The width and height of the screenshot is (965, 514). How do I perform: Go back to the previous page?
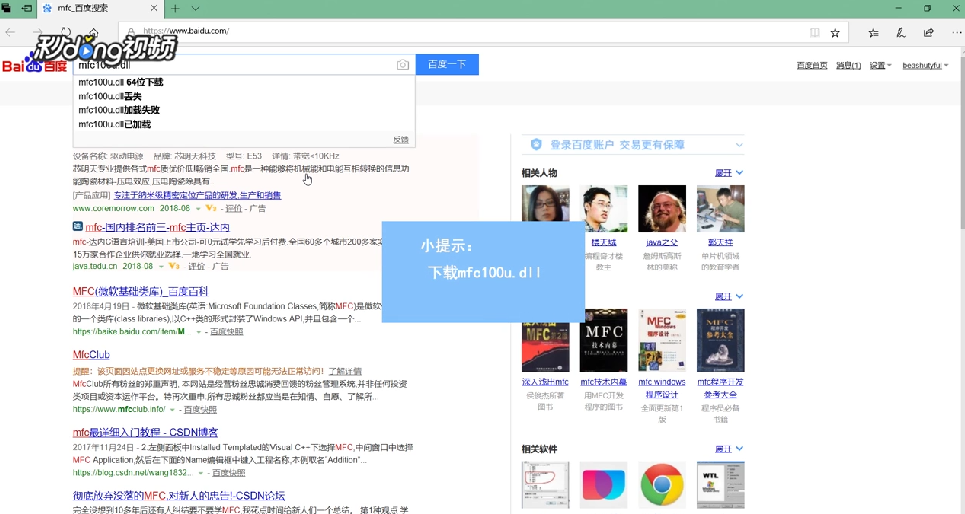10,32
